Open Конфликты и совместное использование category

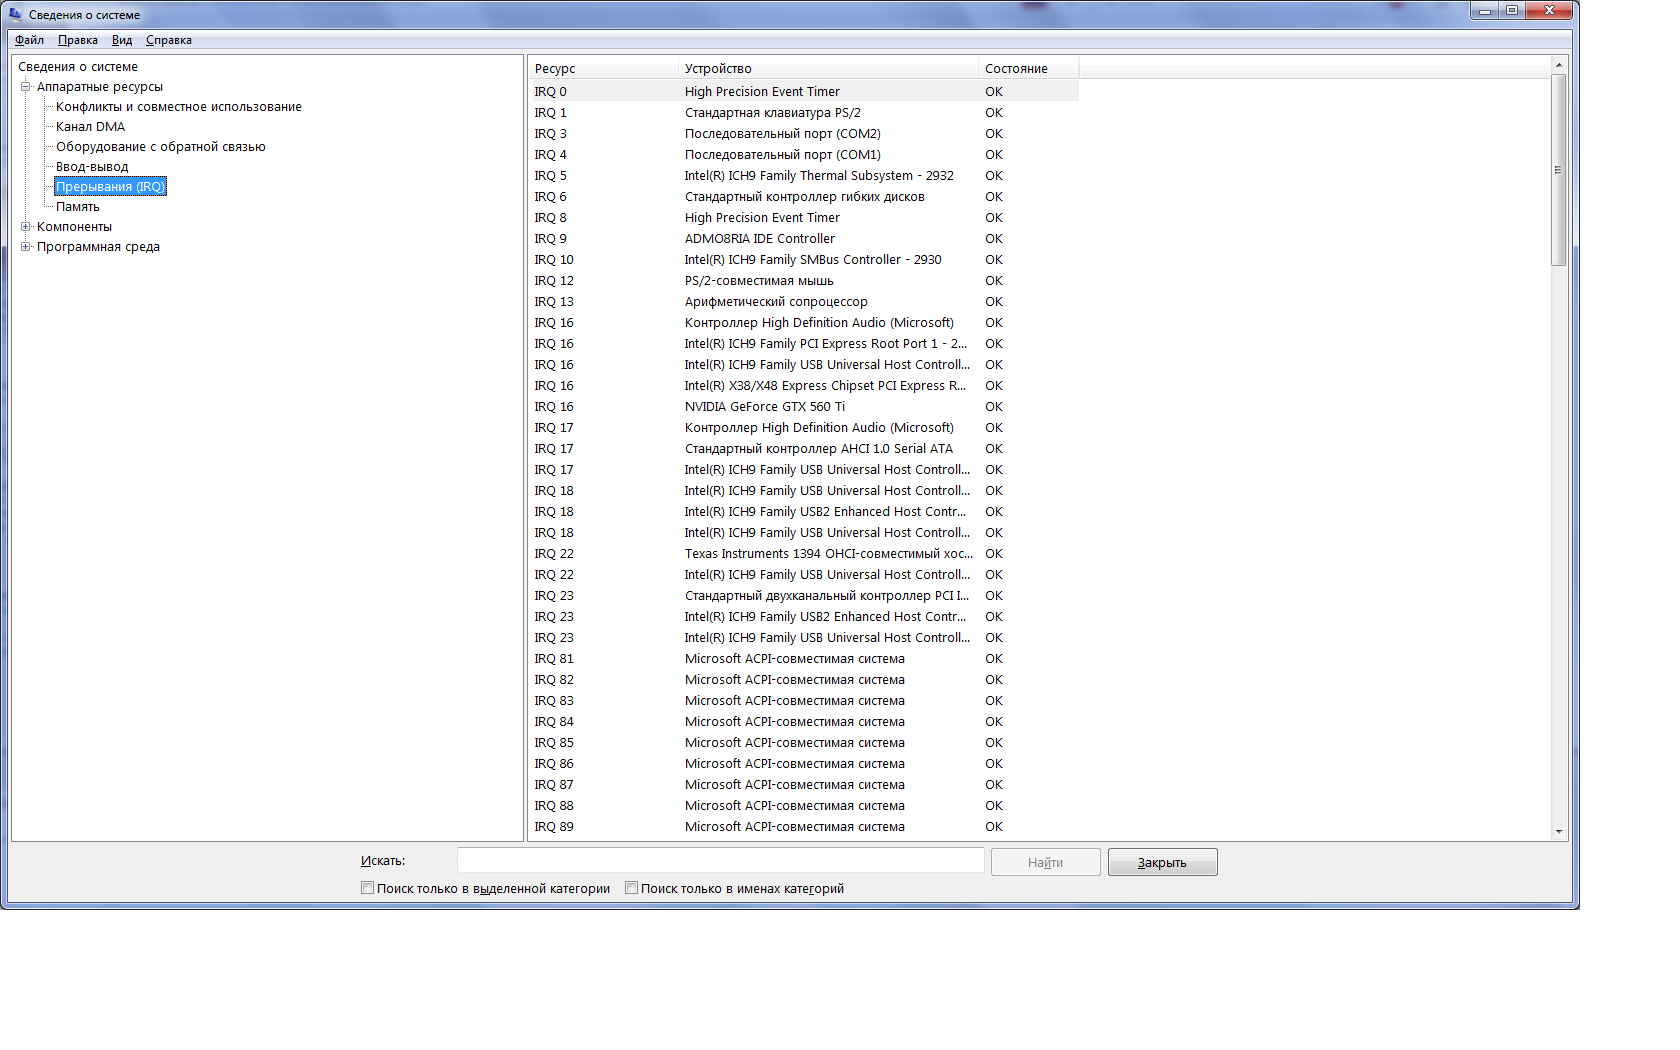point(179,107)
